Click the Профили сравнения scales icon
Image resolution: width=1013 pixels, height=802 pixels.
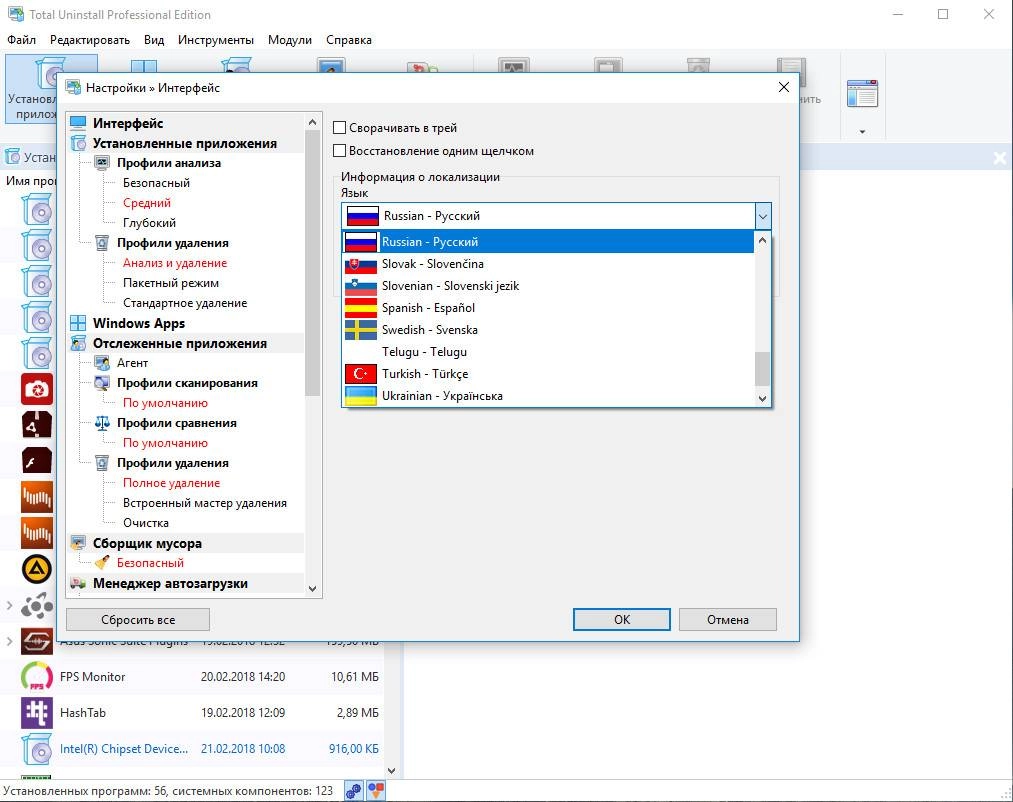pyautogui.click(x=102, y=423)
